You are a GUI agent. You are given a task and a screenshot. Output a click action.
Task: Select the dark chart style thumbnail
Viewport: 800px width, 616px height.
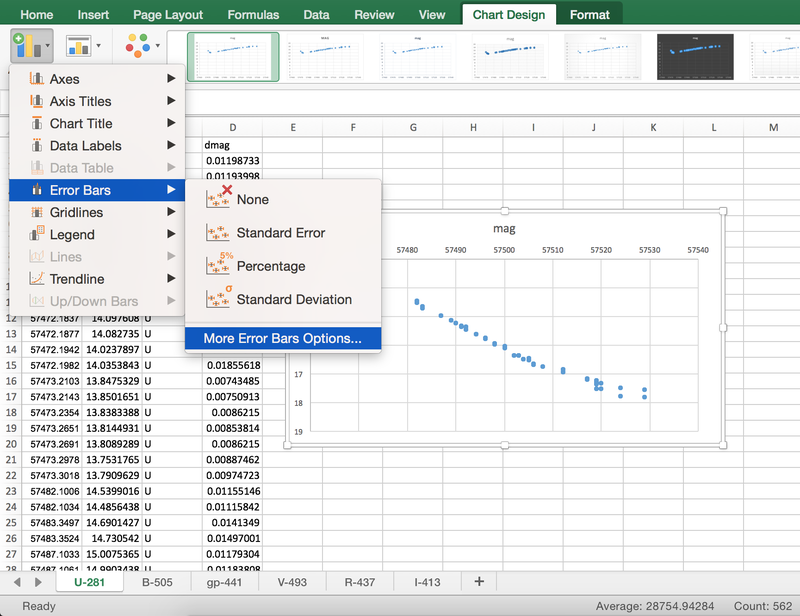696,57
